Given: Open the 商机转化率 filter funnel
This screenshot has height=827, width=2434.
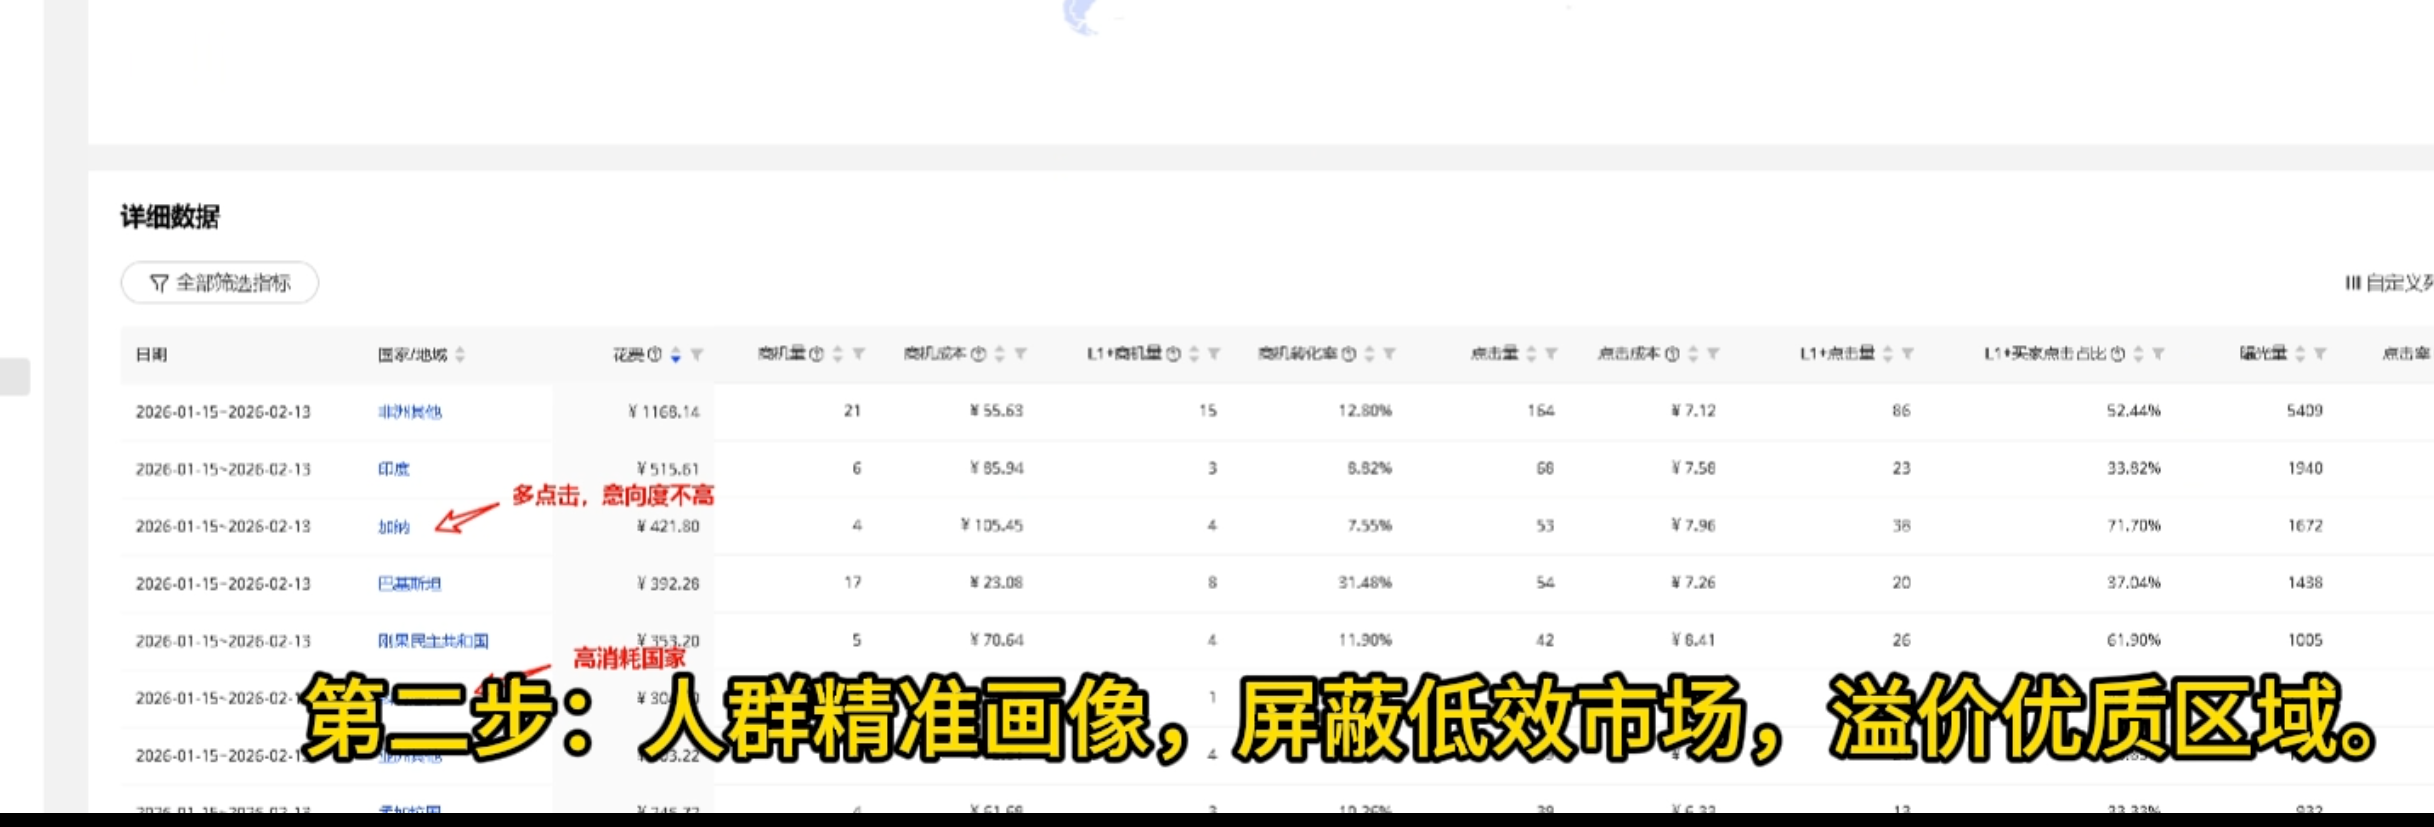Looking at the screenshot, I should coord(1389,354).
